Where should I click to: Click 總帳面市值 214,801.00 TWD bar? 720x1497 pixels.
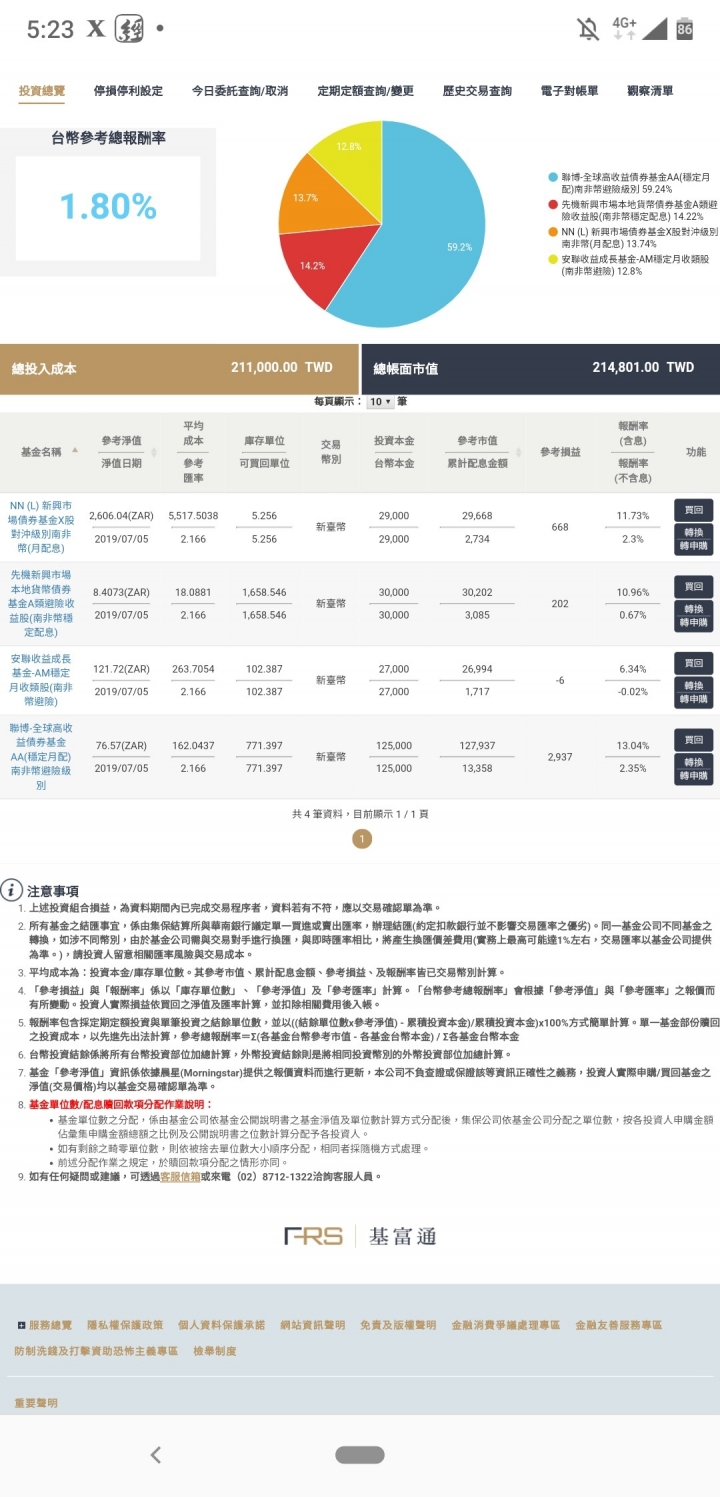541,368
